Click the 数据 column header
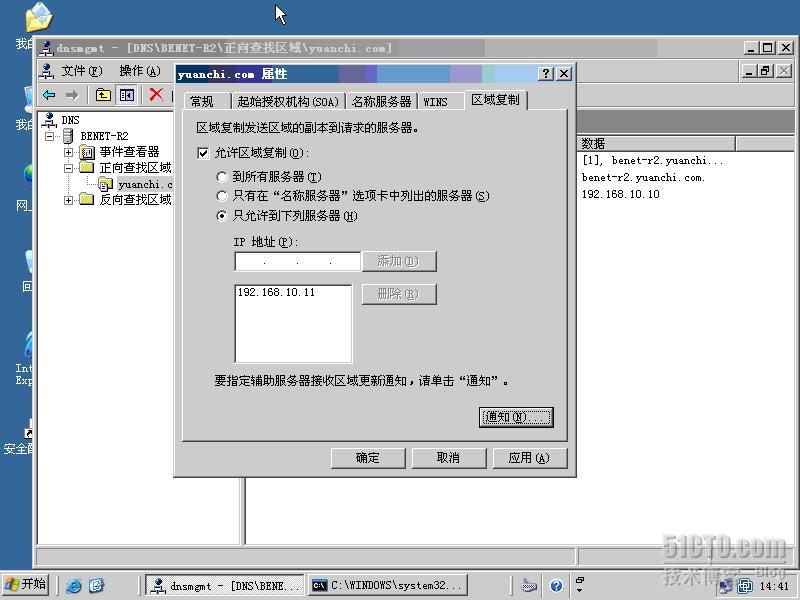800x600 pixels. 656,144
